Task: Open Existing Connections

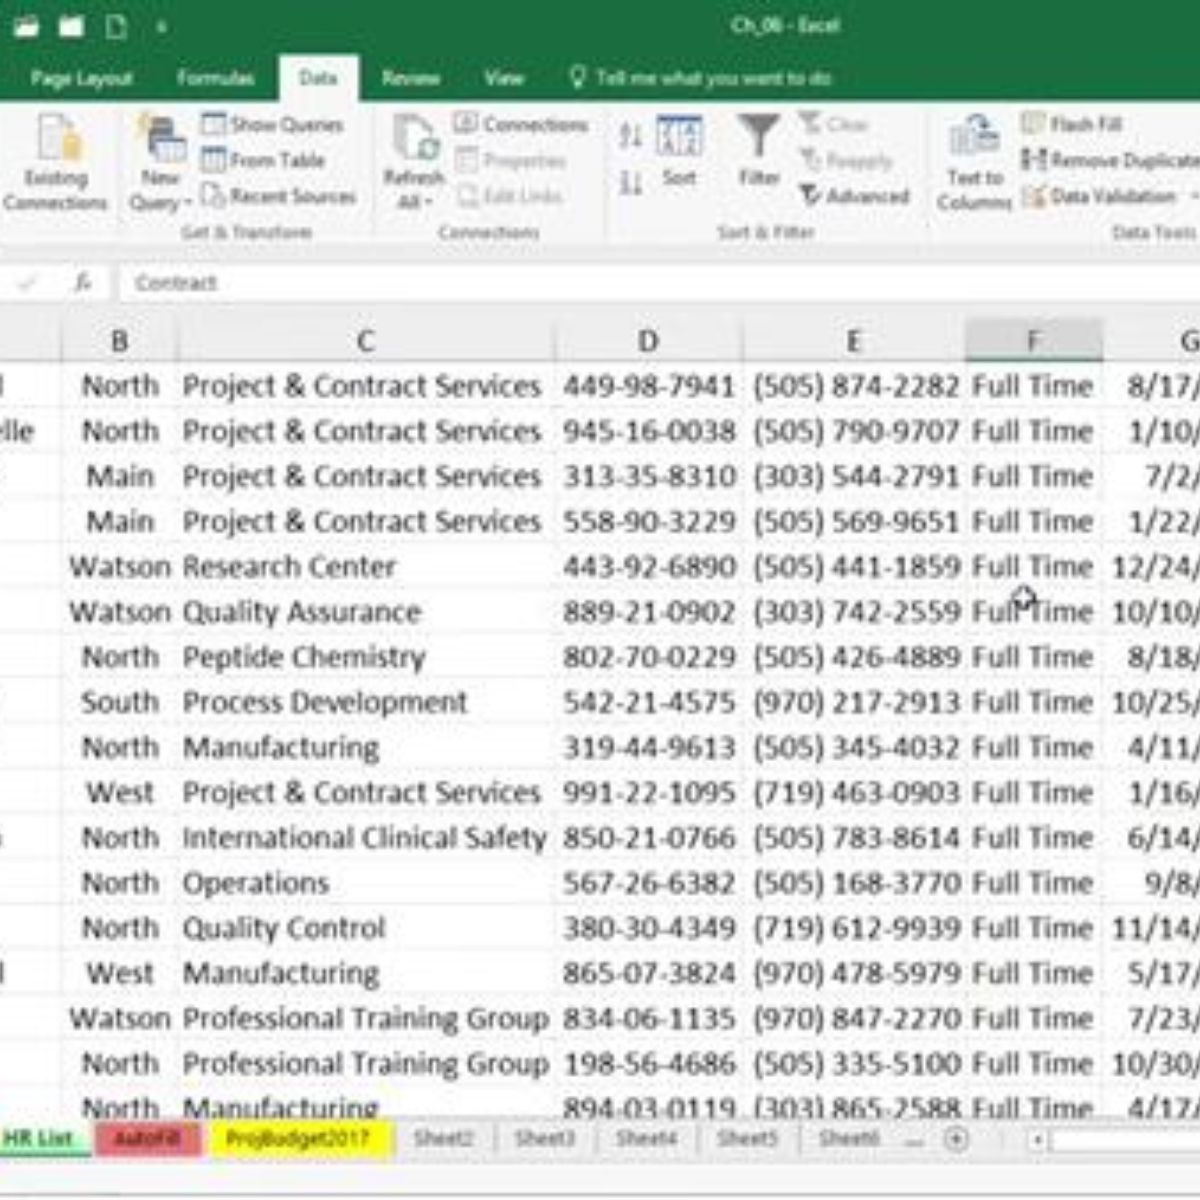Action: (x=55, y=162)
